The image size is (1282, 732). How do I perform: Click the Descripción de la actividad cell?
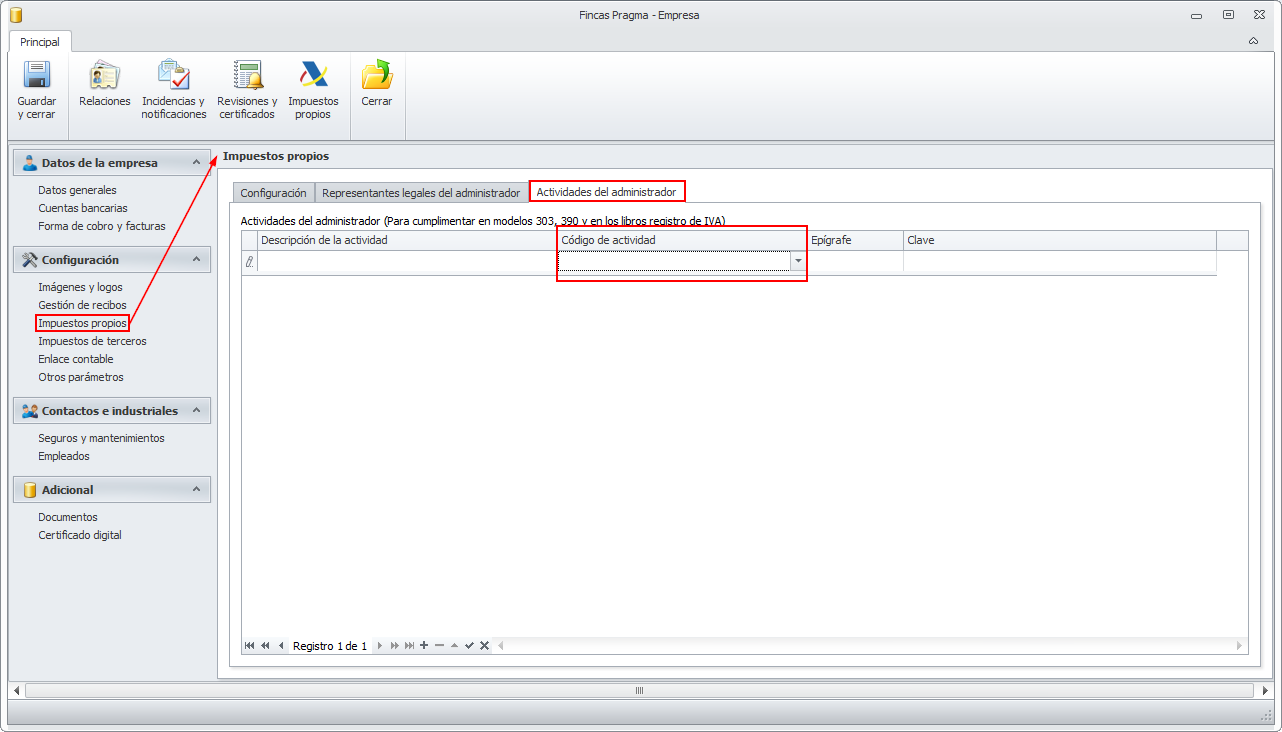(x=407, y=261)
